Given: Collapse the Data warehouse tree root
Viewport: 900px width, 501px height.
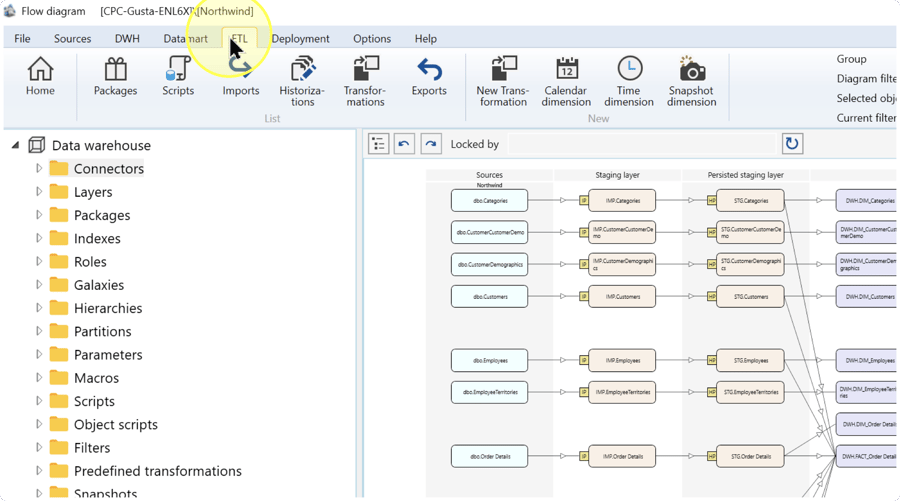Looking at the screenshot, I should coord(15,145).
